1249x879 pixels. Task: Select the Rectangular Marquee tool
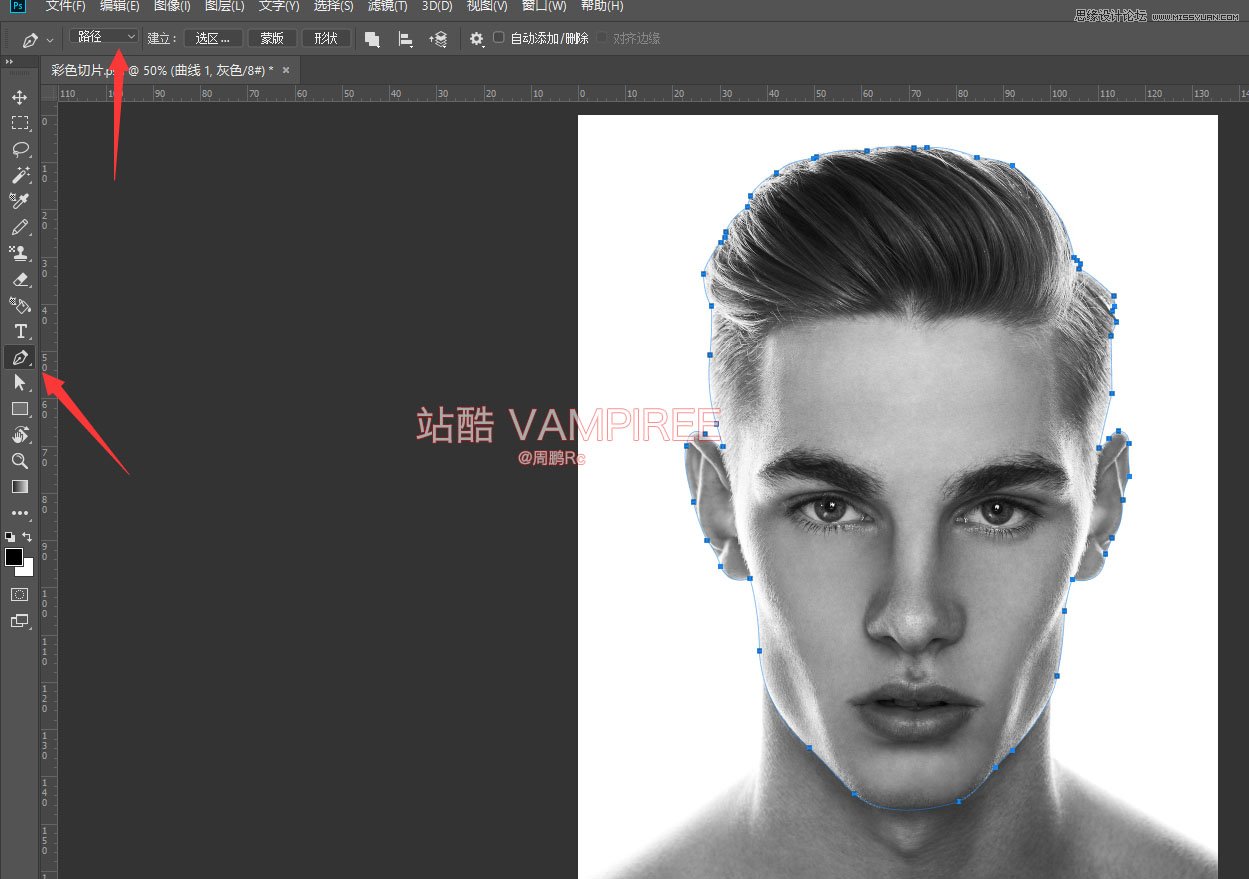coord(19,123)
